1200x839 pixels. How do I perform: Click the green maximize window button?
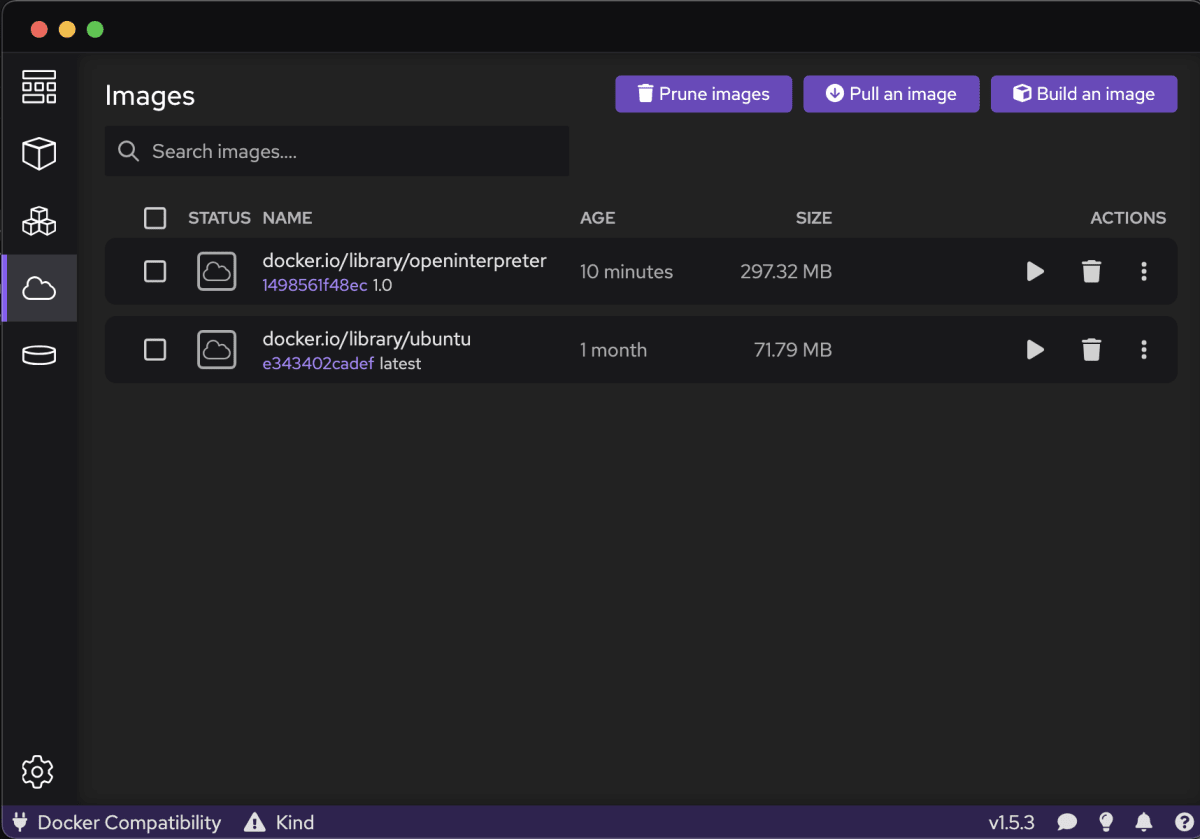[95, 29]
